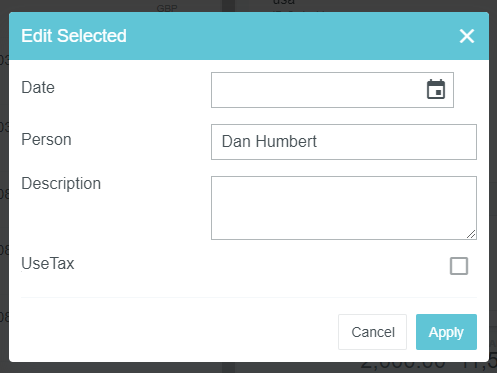
Task: Click the UseTax label text
Action: [x=48, y=263]
